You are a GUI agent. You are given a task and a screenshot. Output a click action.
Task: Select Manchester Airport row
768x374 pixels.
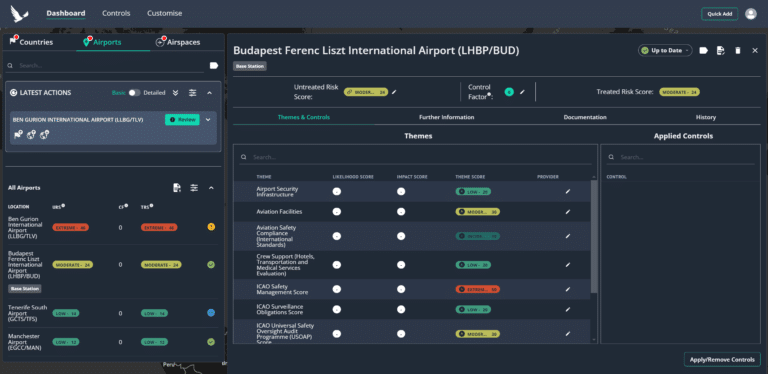coord(112,342)
